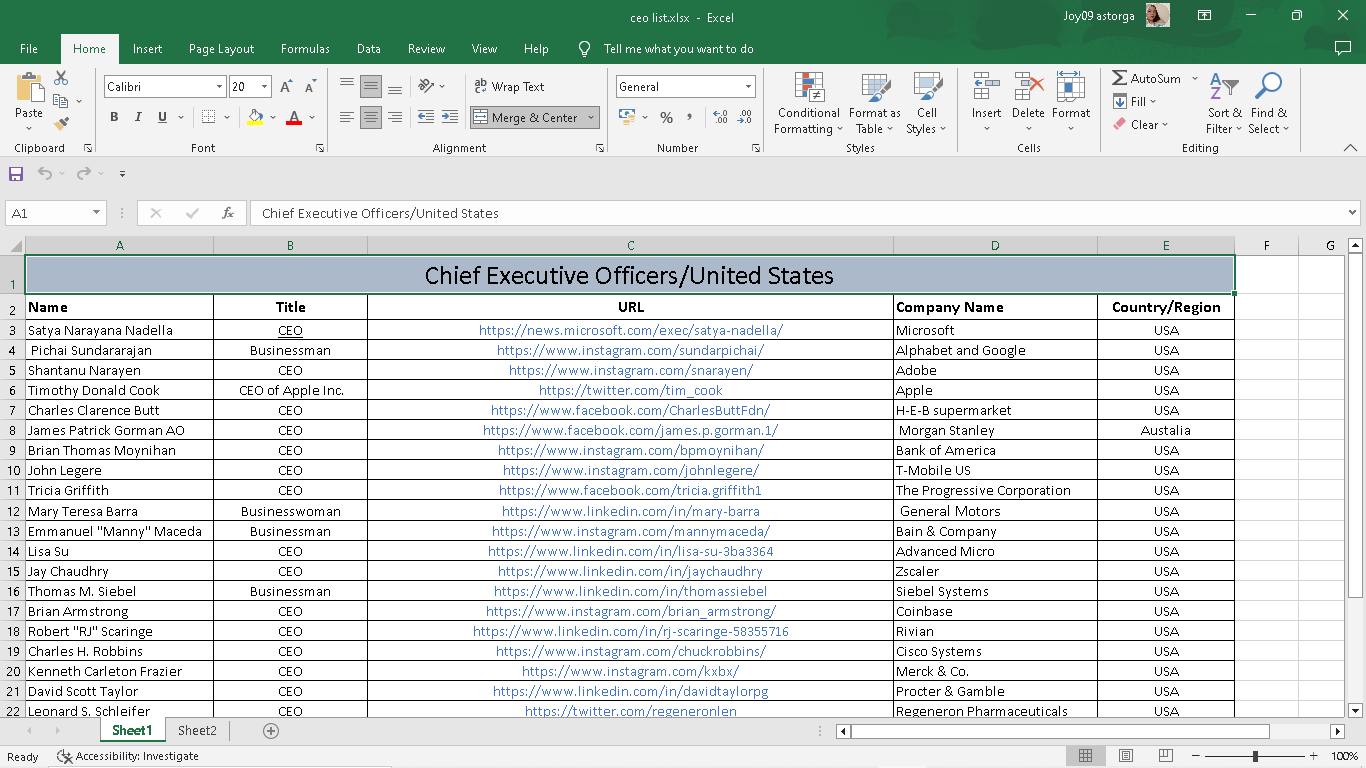Expand the Name Box dropdown arrow
The width and height of the screenshot is (1366, 768).
click(x=97, y=213)
